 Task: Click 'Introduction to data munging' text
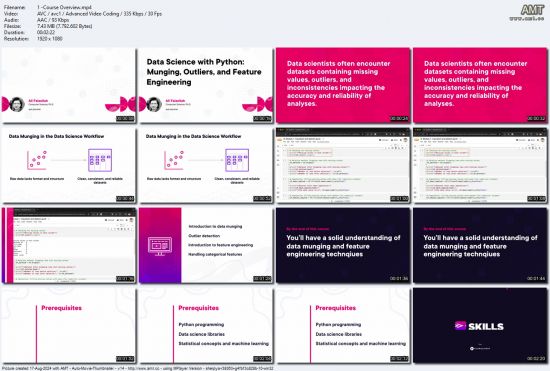(215, 227)
